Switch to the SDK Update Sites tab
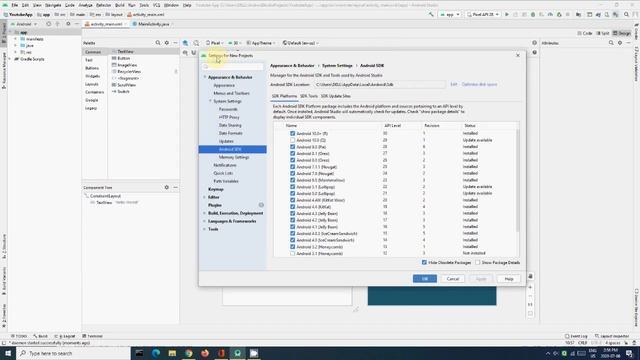 point(336,96)
